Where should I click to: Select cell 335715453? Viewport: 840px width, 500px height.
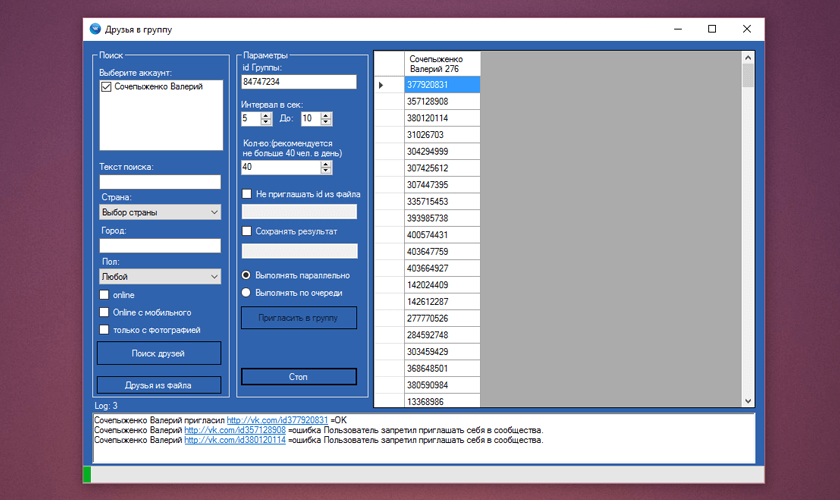coord(442,202)
